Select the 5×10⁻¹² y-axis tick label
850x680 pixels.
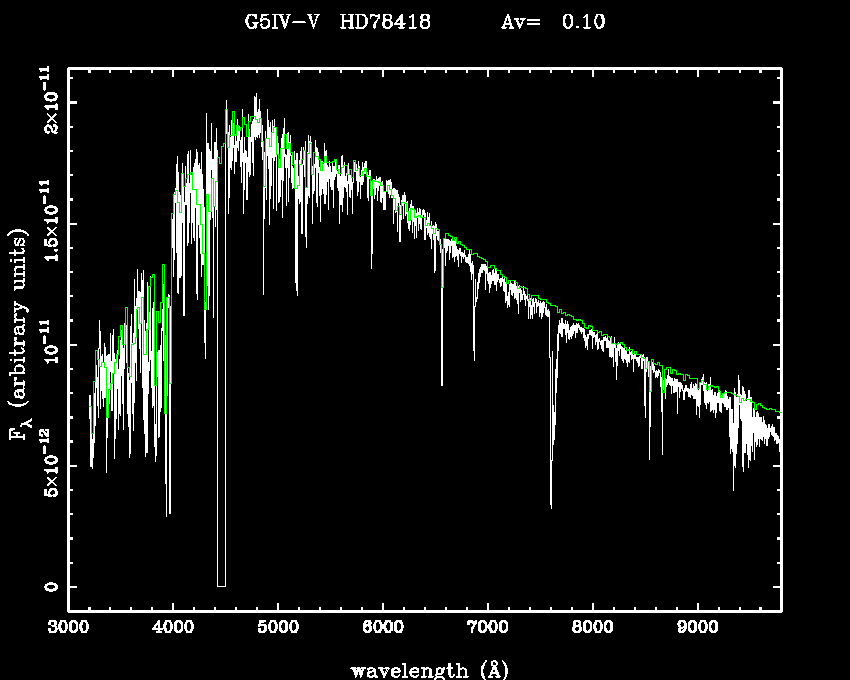tap(46, 465)
